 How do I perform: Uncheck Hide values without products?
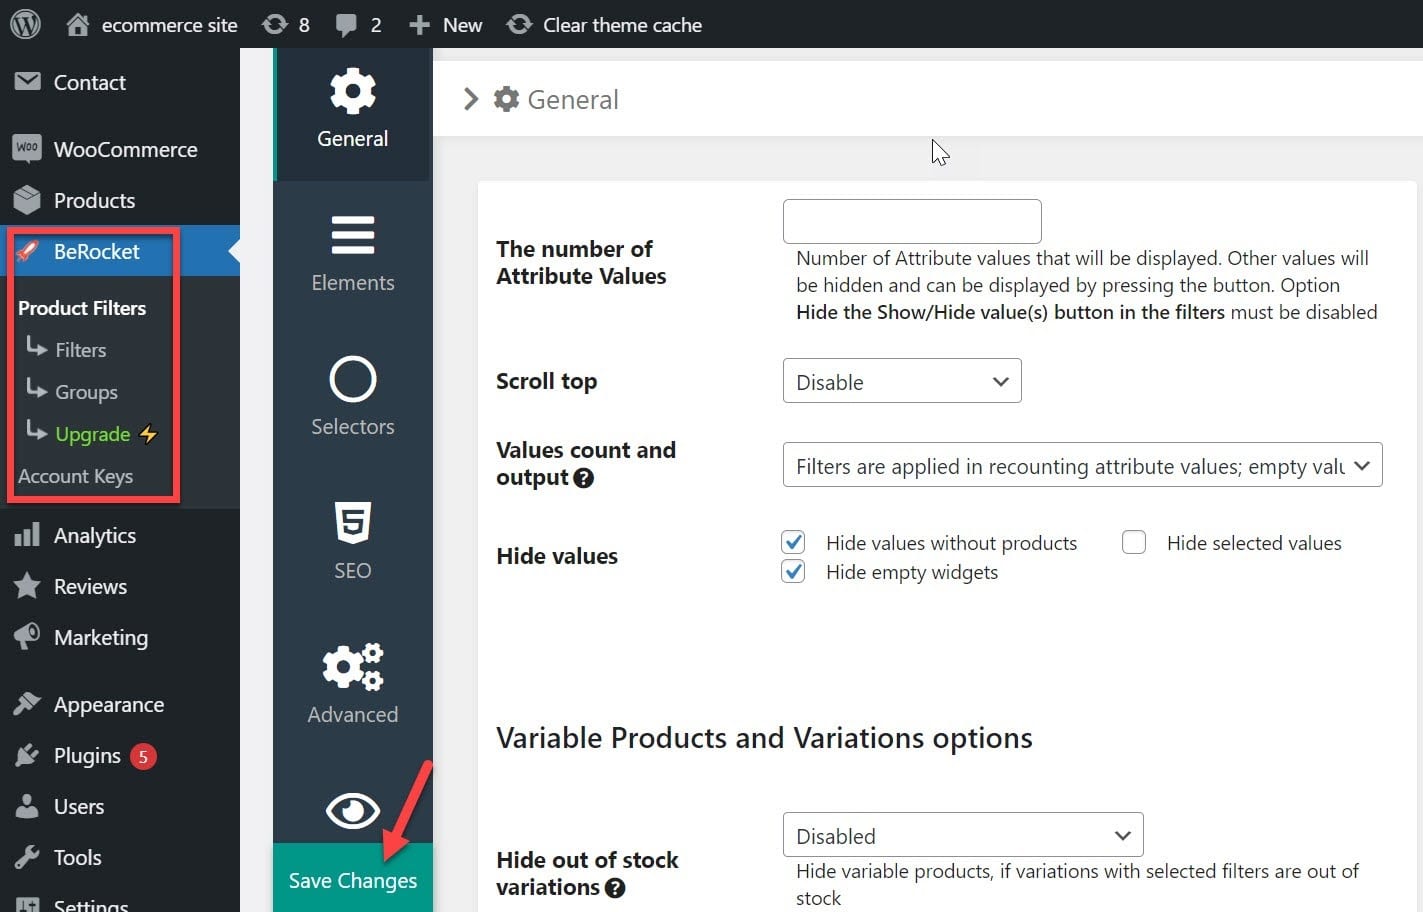(793, 542)
